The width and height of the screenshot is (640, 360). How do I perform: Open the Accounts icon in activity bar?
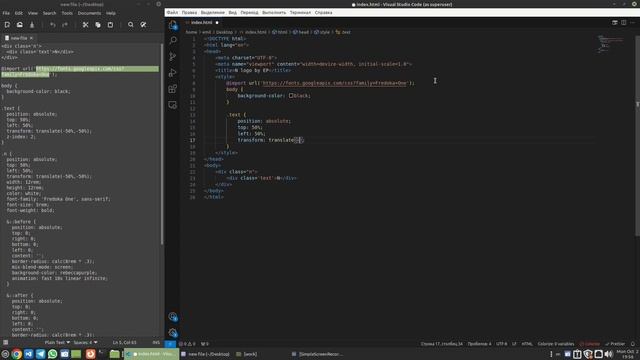tap(173, 317)
